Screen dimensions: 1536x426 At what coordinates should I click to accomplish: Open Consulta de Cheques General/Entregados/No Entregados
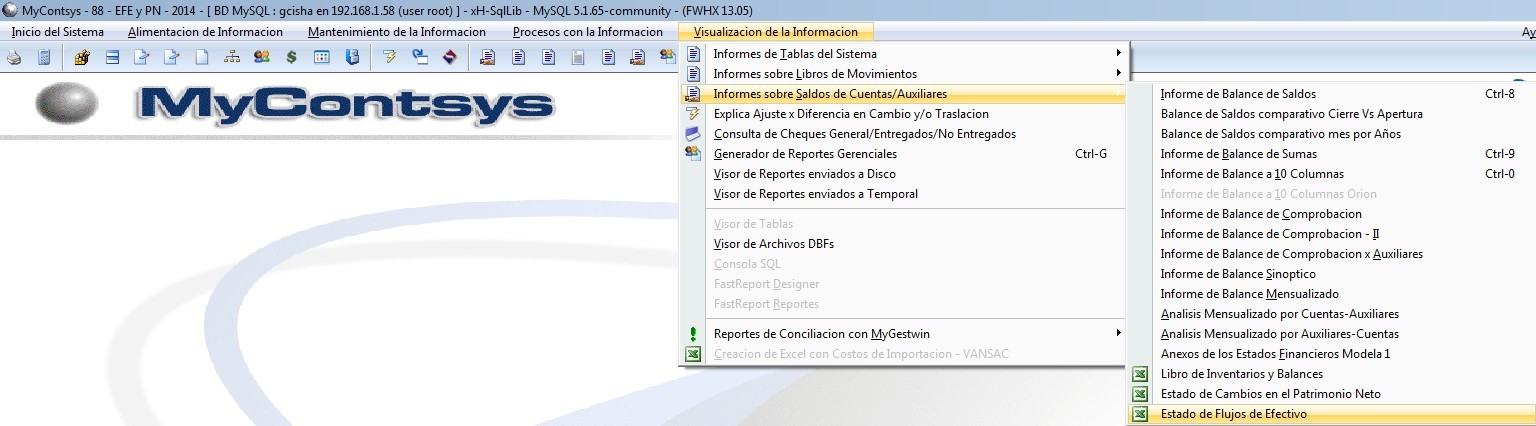(905, 134)
